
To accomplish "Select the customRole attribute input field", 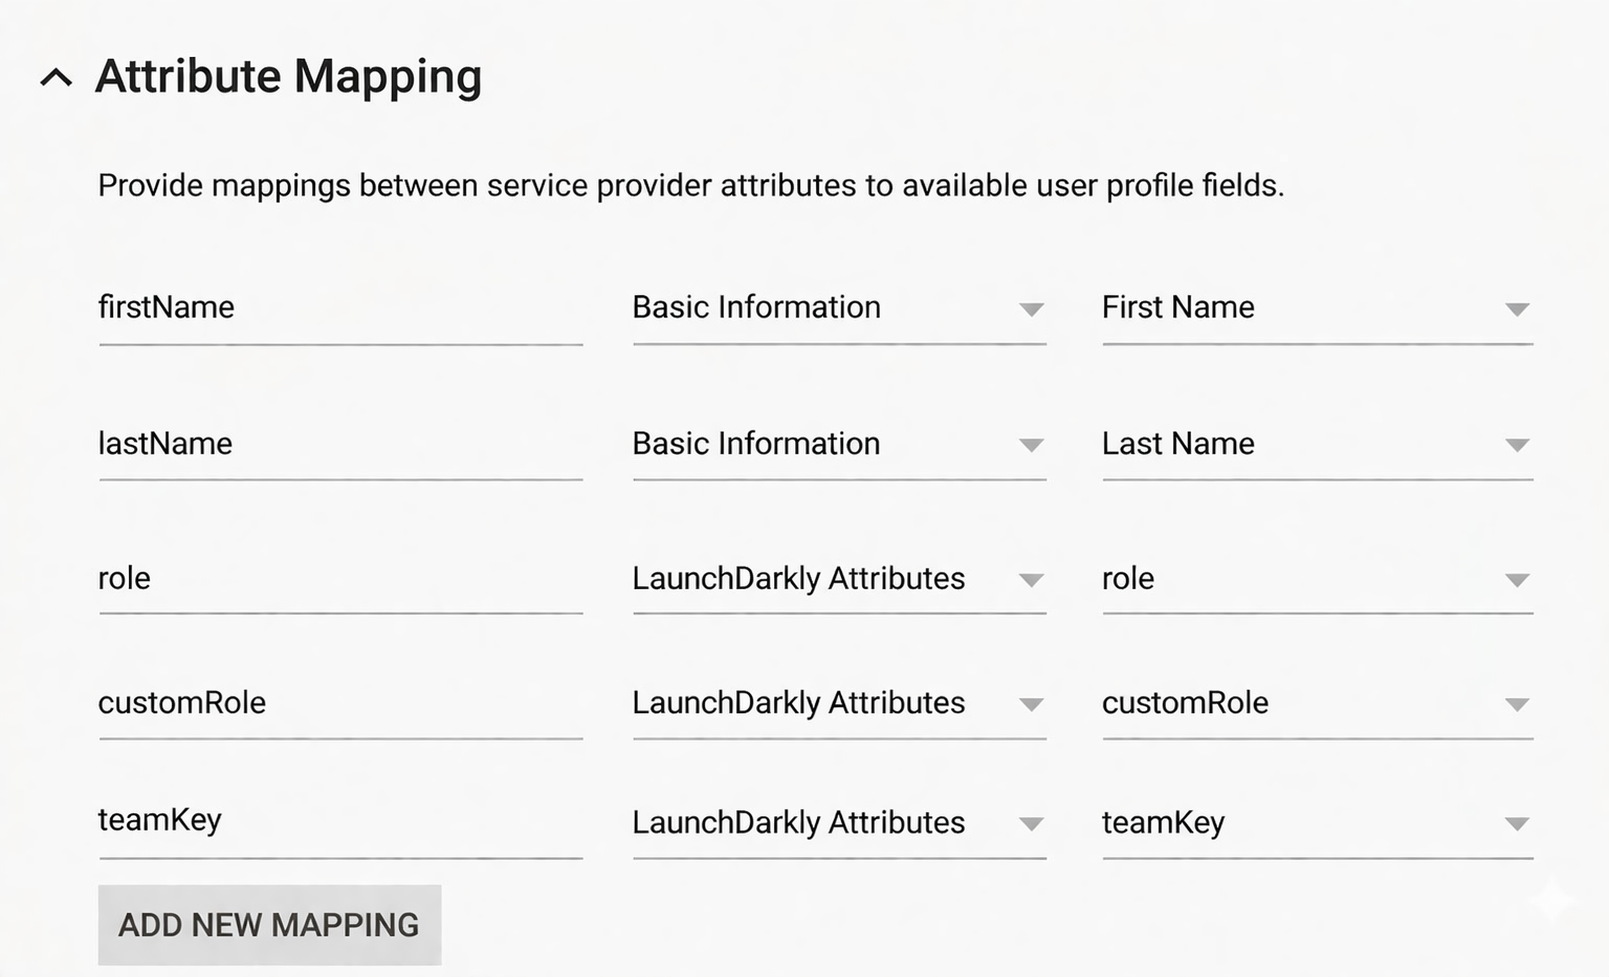I will [340, 703].
